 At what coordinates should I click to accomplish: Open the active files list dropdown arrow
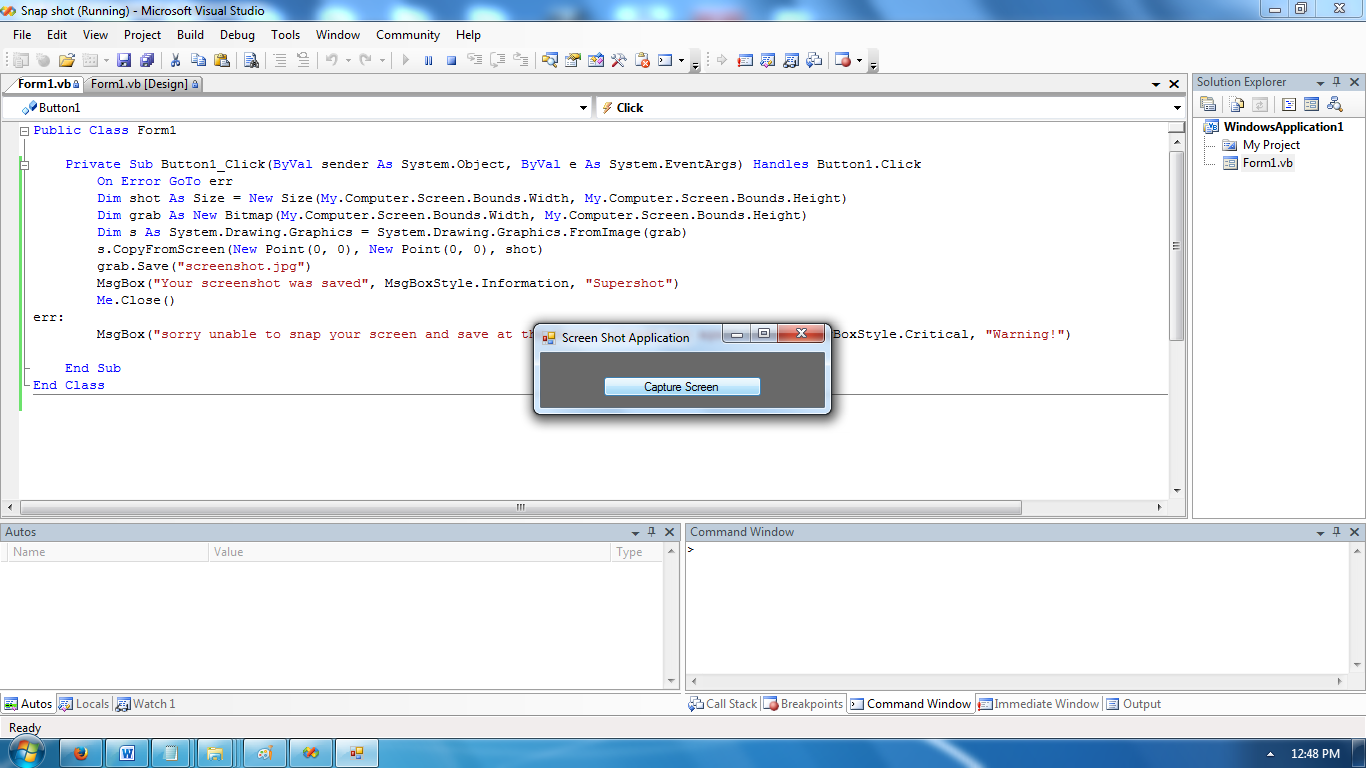[x=1156, y=85]
